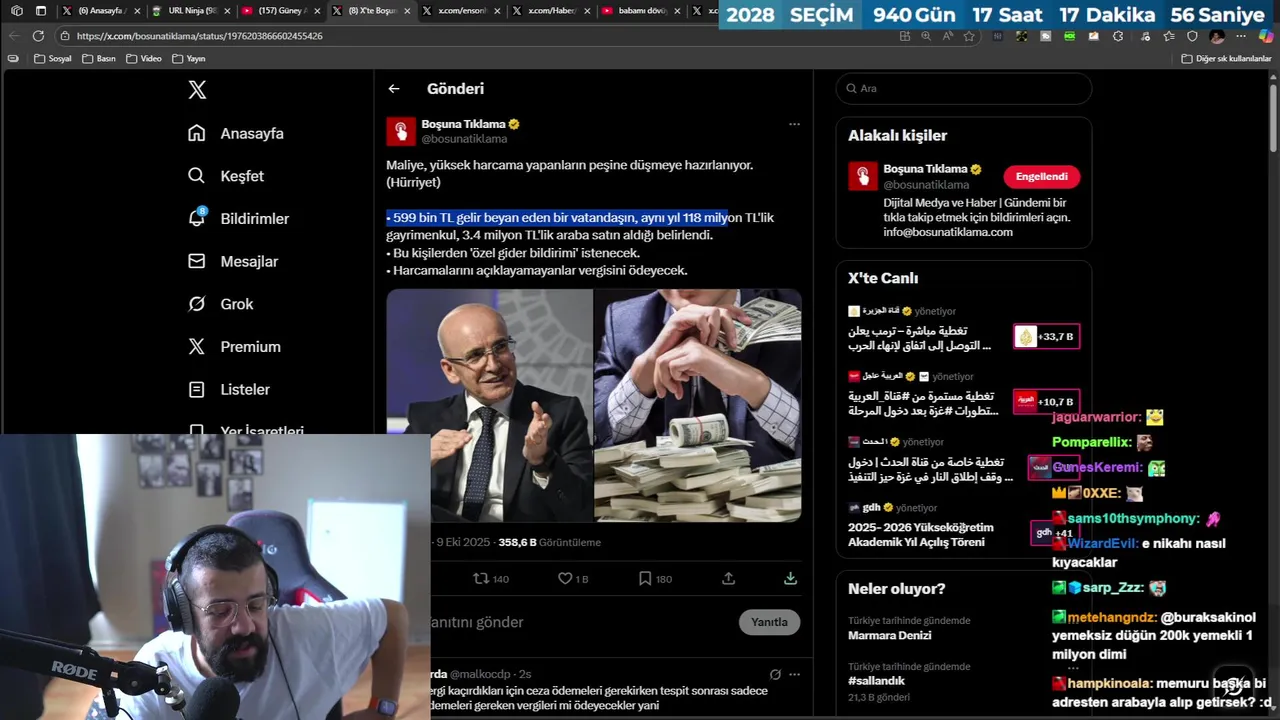
Task: Switch to the babamı dövü YouTube tab
Action: 641,11
